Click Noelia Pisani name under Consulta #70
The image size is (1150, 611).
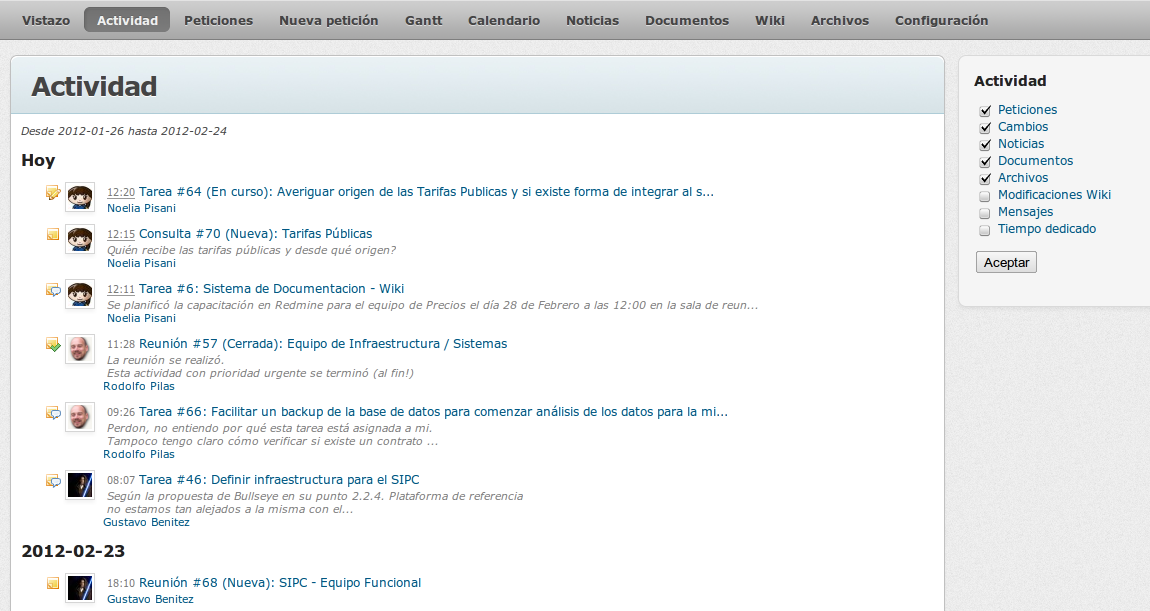point(142,263)
